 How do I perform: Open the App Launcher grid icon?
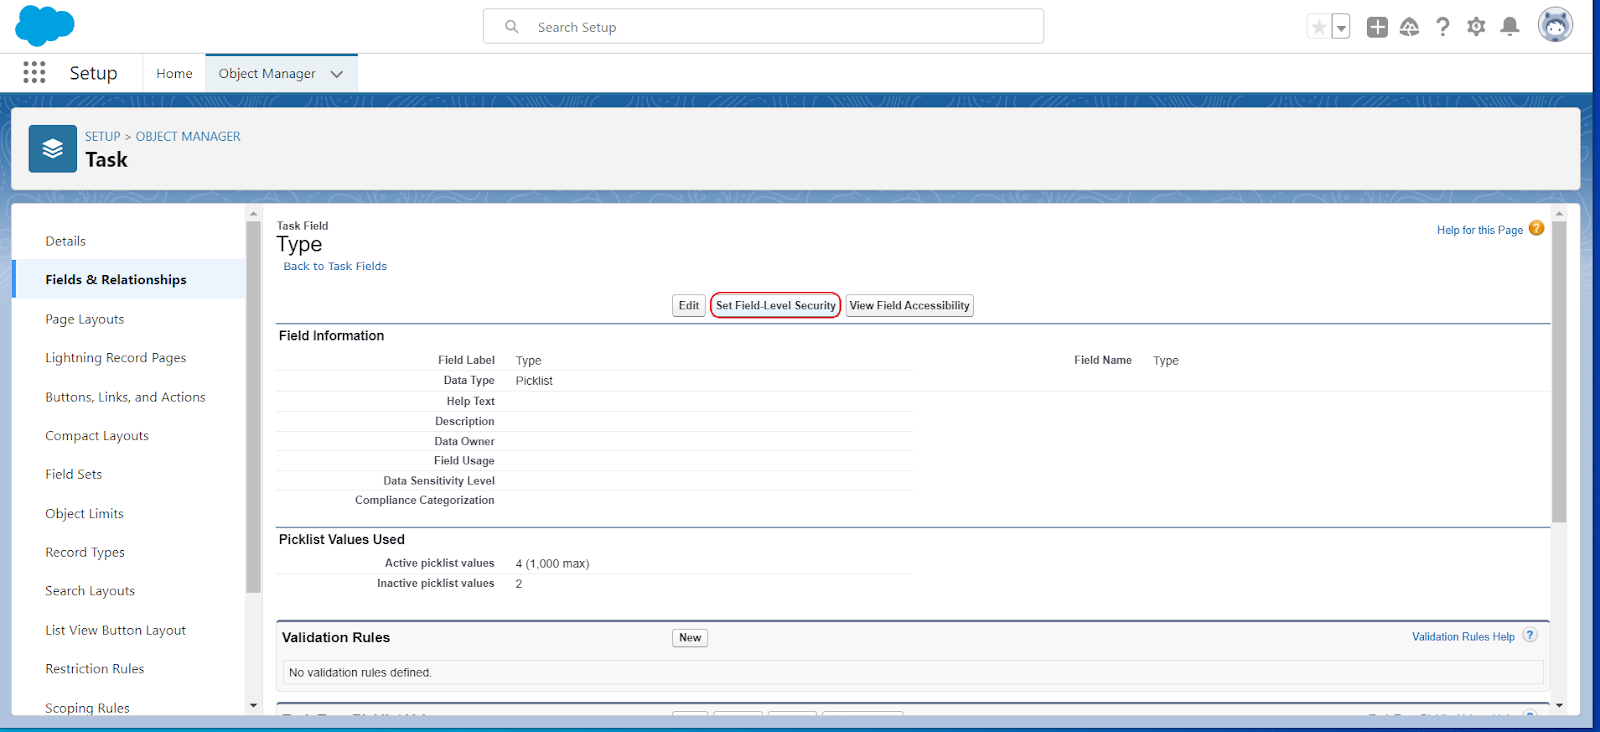[34, 72]
